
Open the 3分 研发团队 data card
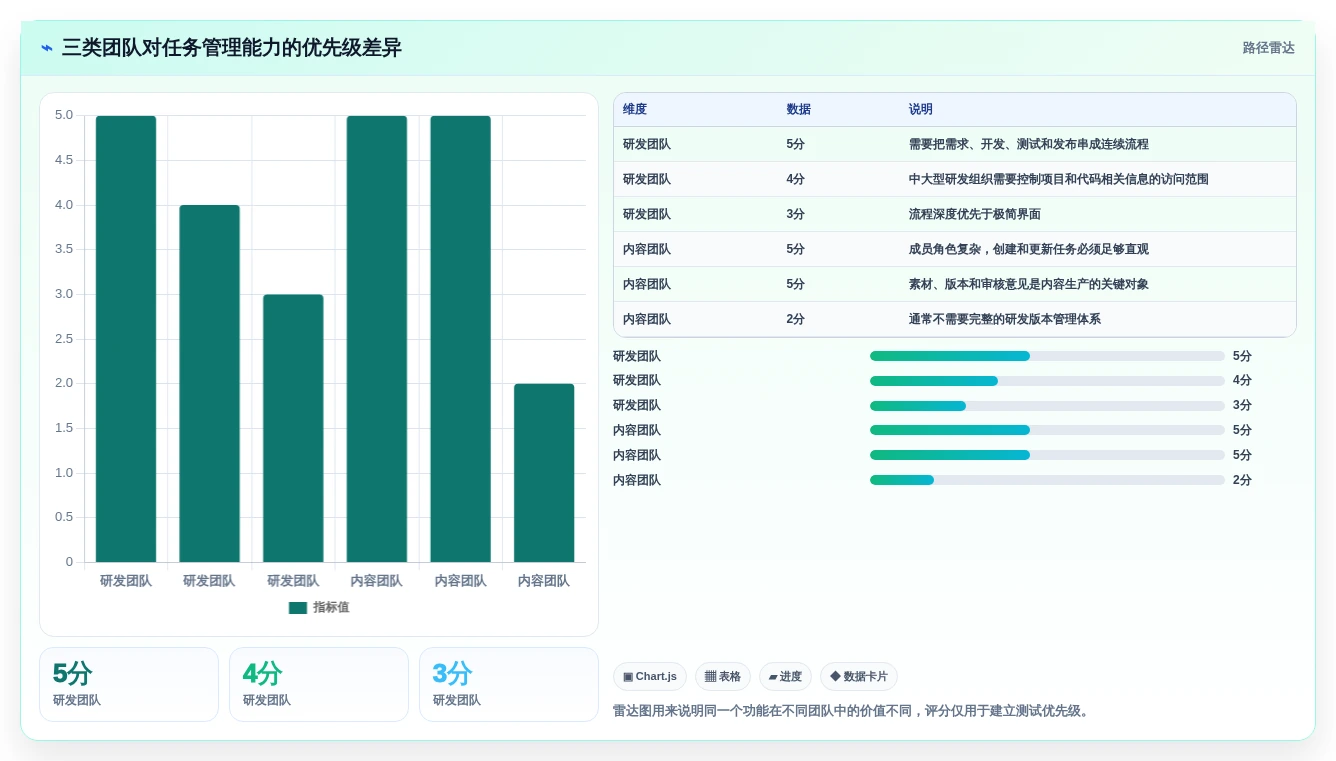[x=509, y=684]
